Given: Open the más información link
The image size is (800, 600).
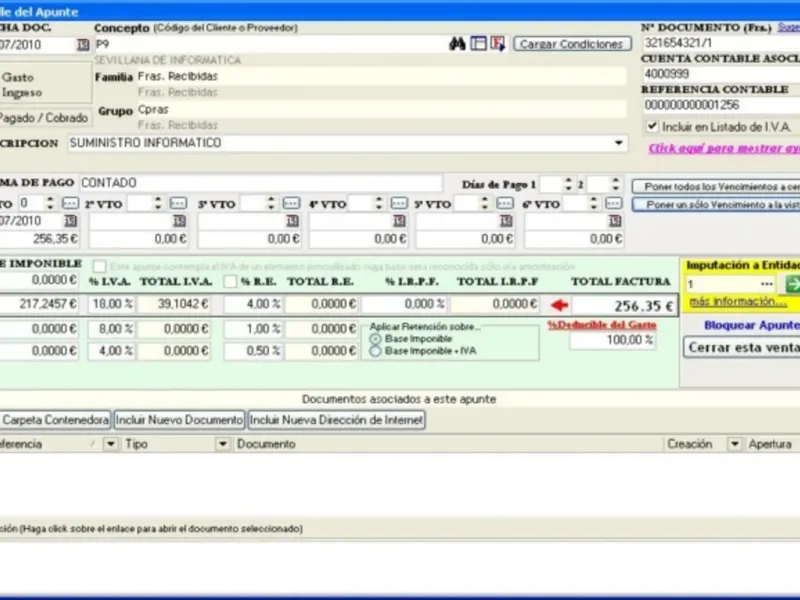Looking at the screenshot, I should 737,301.
